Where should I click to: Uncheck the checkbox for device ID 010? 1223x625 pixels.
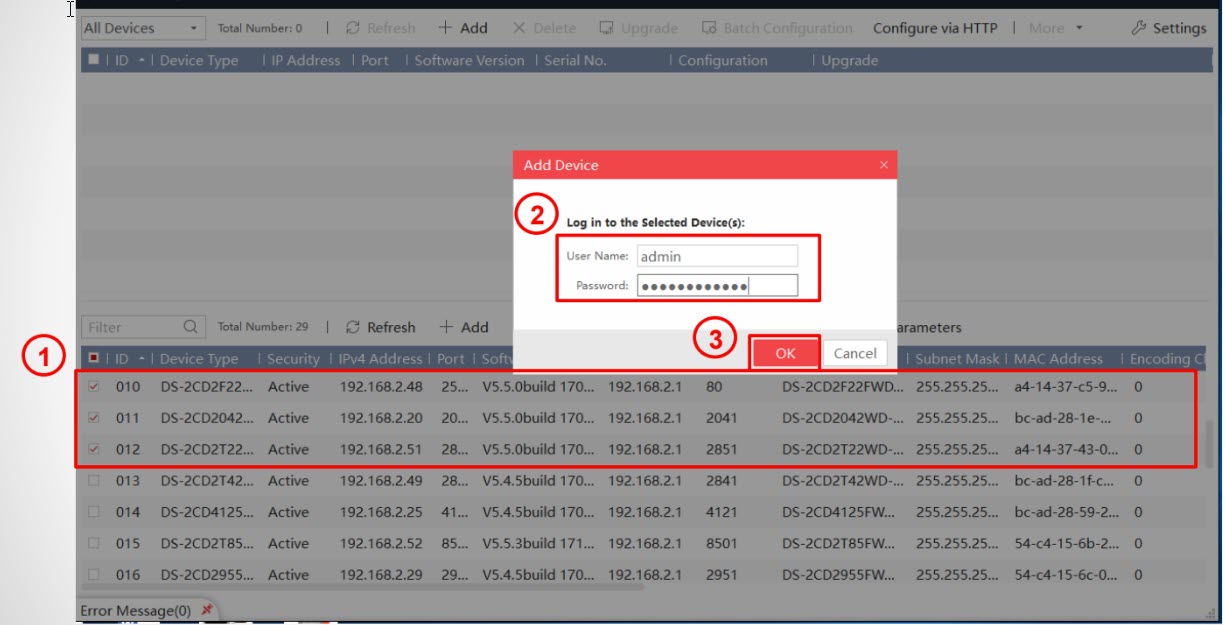click(x=94, y=387)
